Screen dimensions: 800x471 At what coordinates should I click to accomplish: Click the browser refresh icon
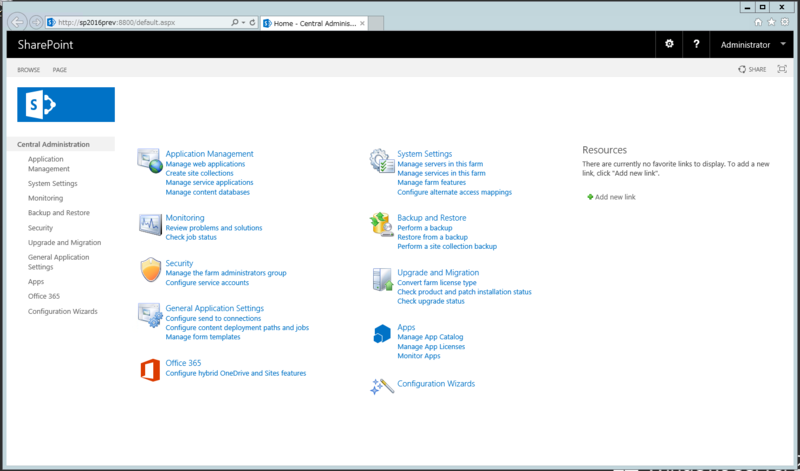[x=252, y=22]
